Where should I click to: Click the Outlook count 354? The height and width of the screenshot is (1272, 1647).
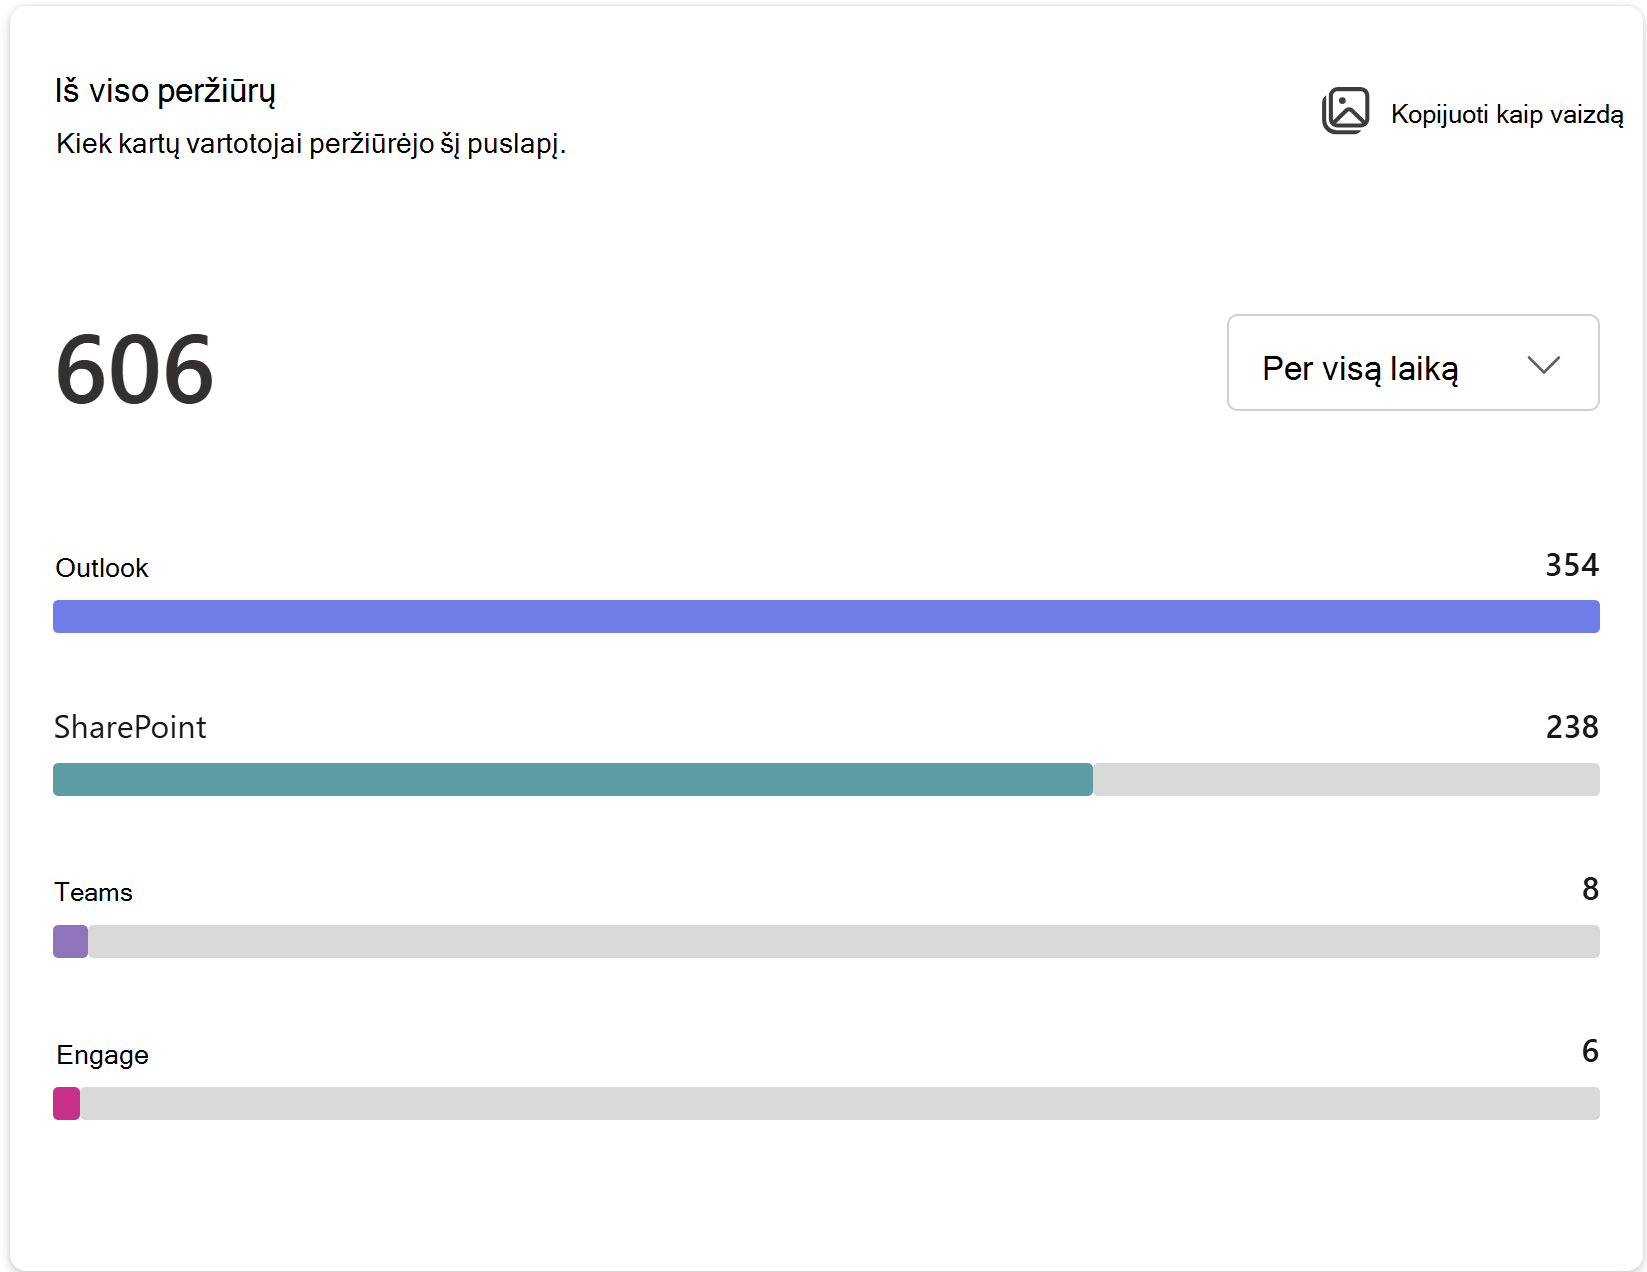[1572, 565]
